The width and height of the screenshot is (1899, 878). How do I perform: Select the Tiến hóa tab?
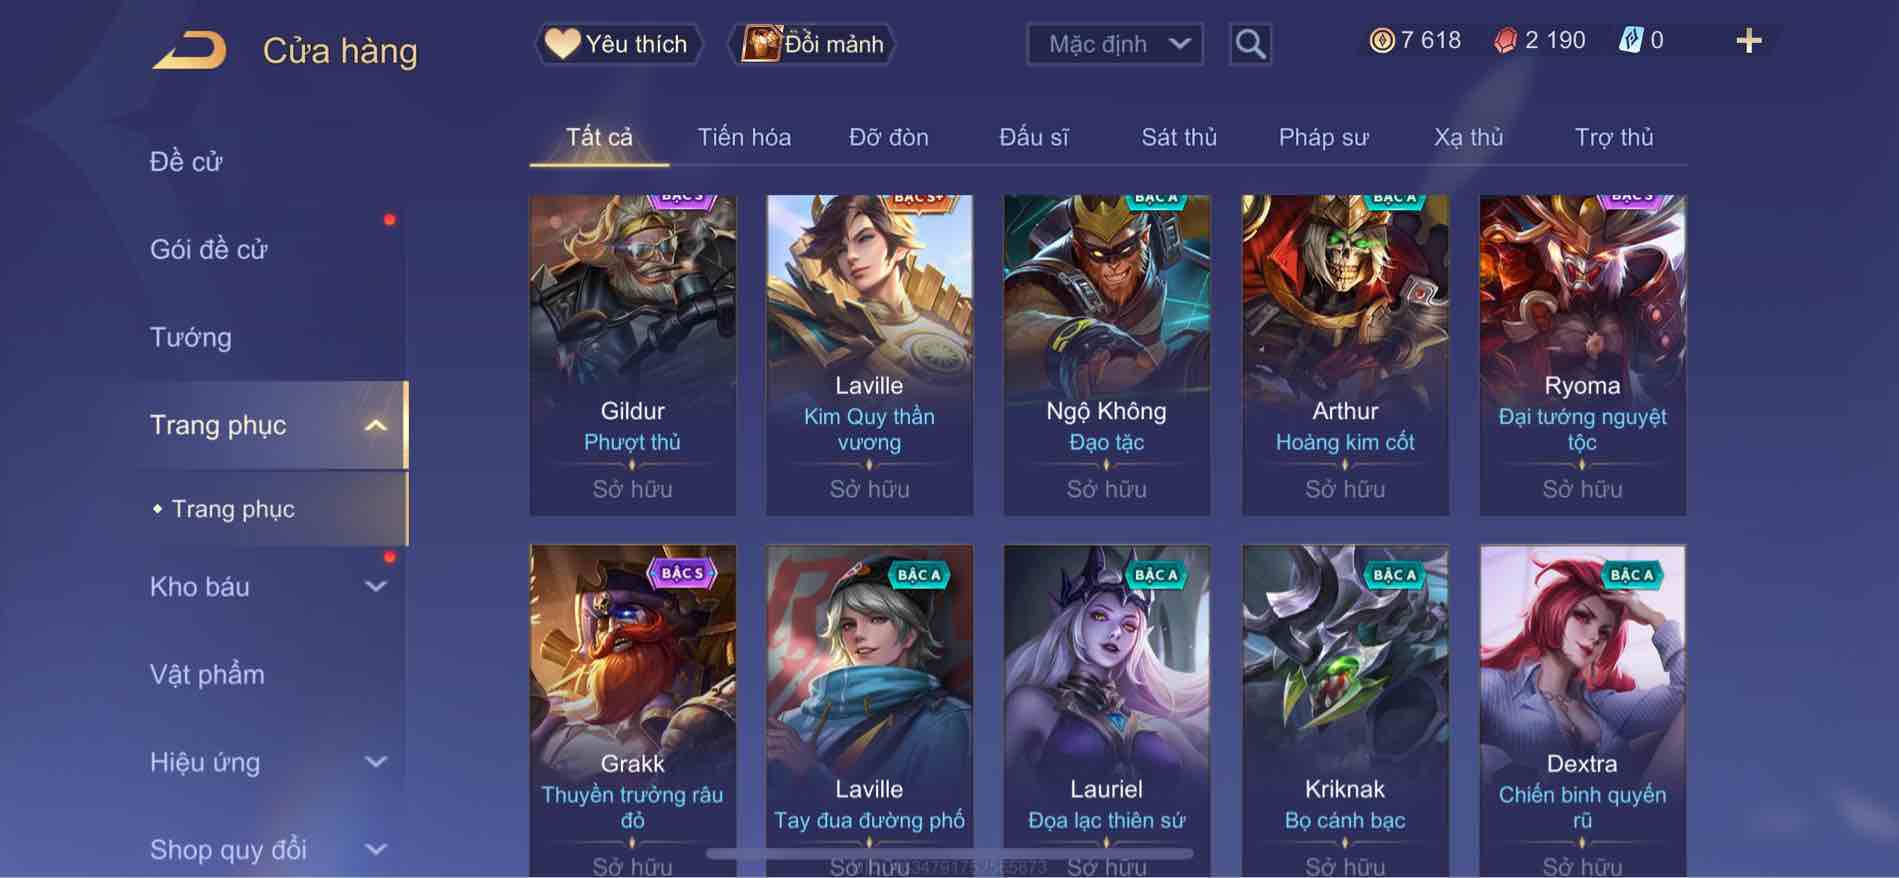coord(744,137)
